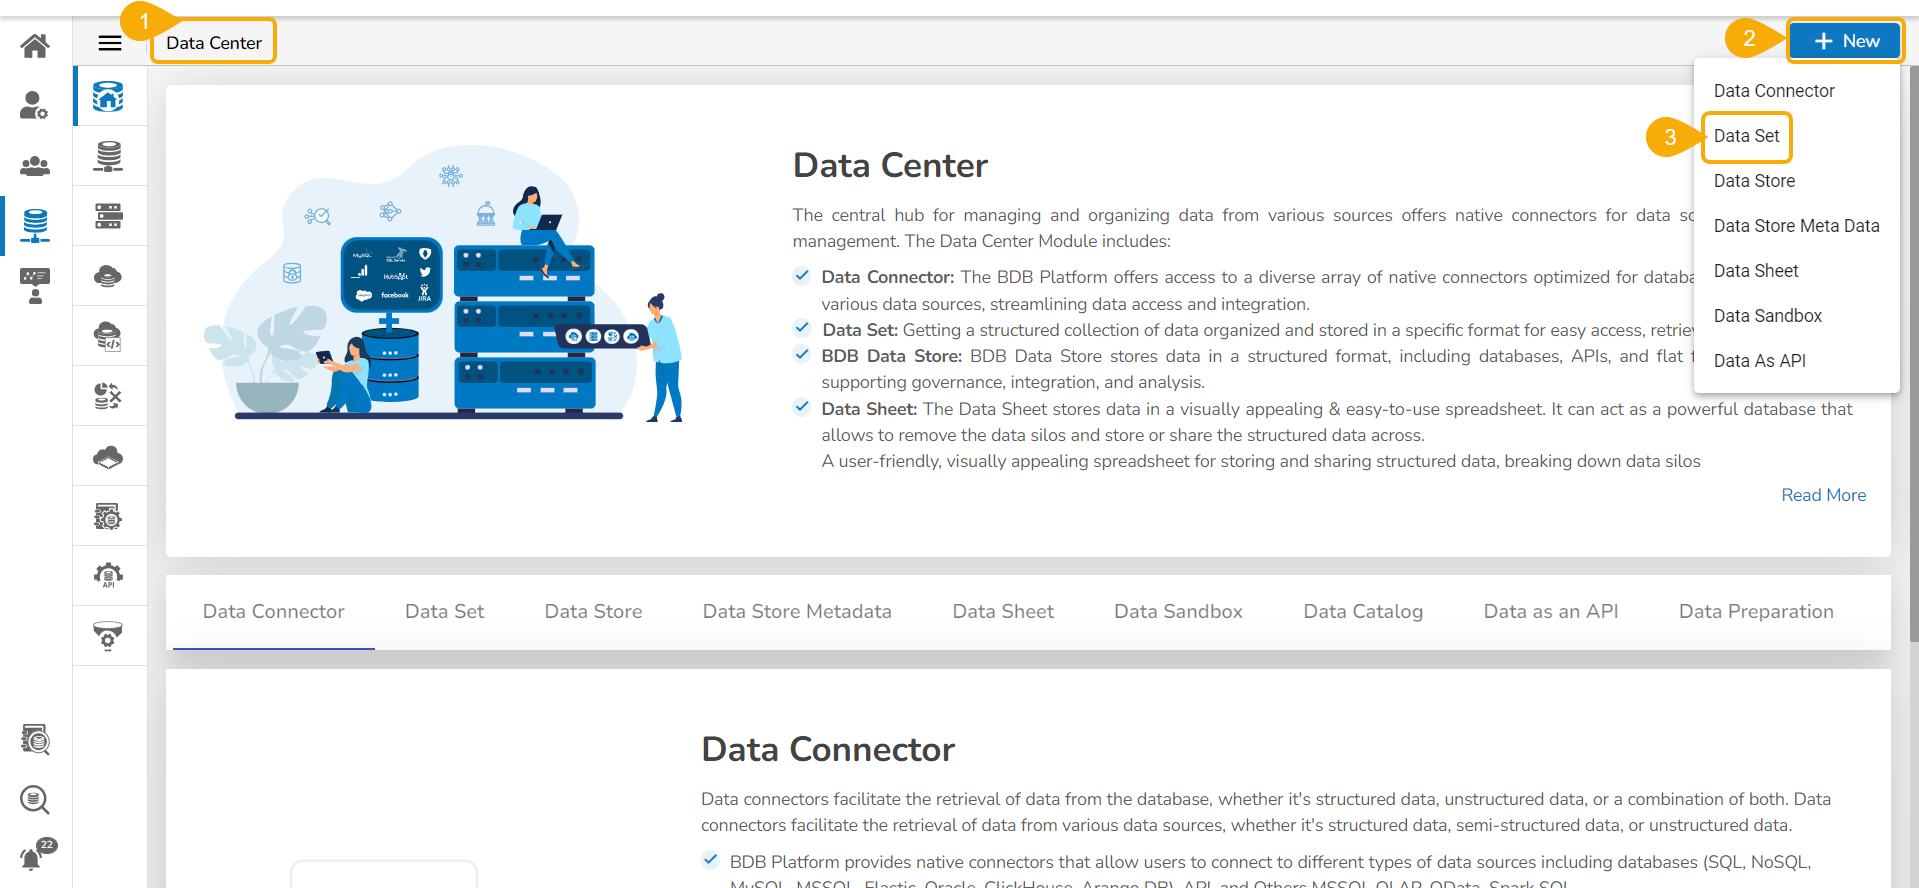Open the Read More link
1919x888 pixels.
pos(1823,495)
